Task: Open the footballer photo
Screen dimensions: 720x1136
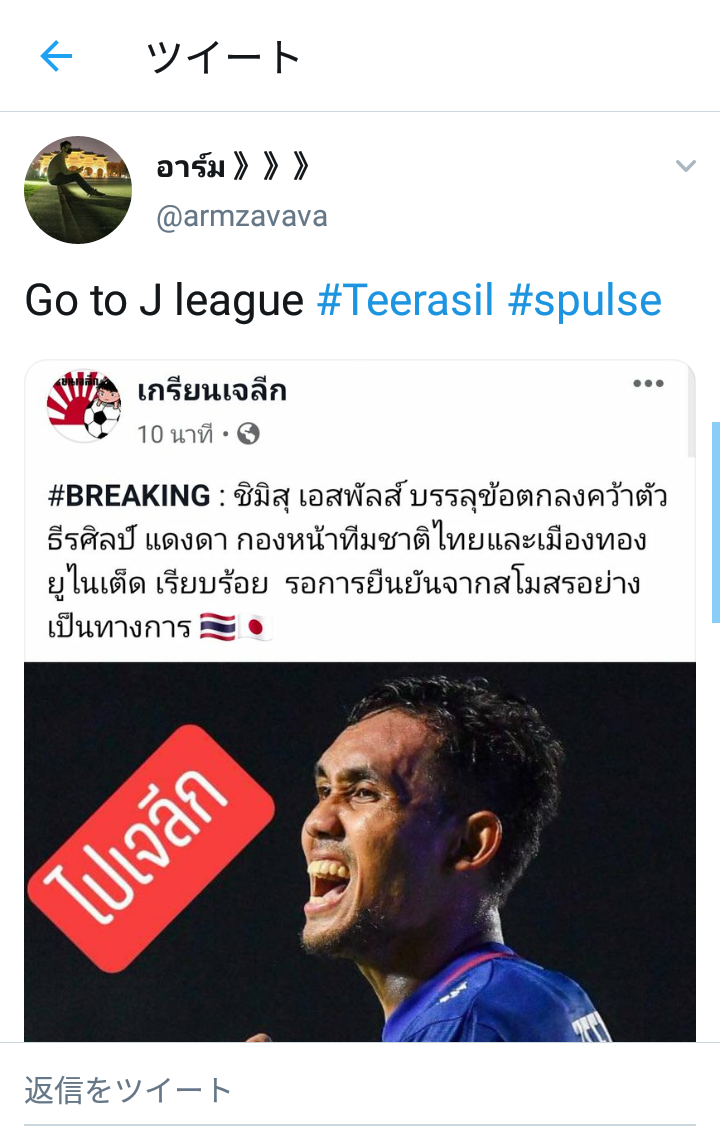Action: pyautogui.click(x=360, y=852)
